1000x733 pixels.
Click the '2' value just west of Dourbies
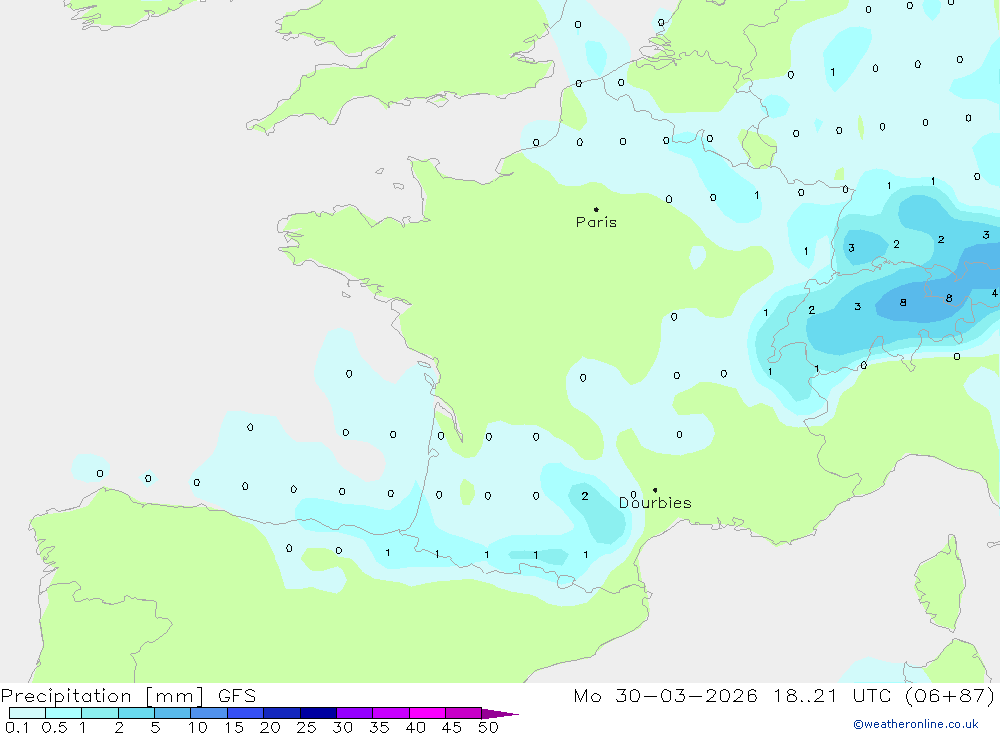[x=585, y=496]
